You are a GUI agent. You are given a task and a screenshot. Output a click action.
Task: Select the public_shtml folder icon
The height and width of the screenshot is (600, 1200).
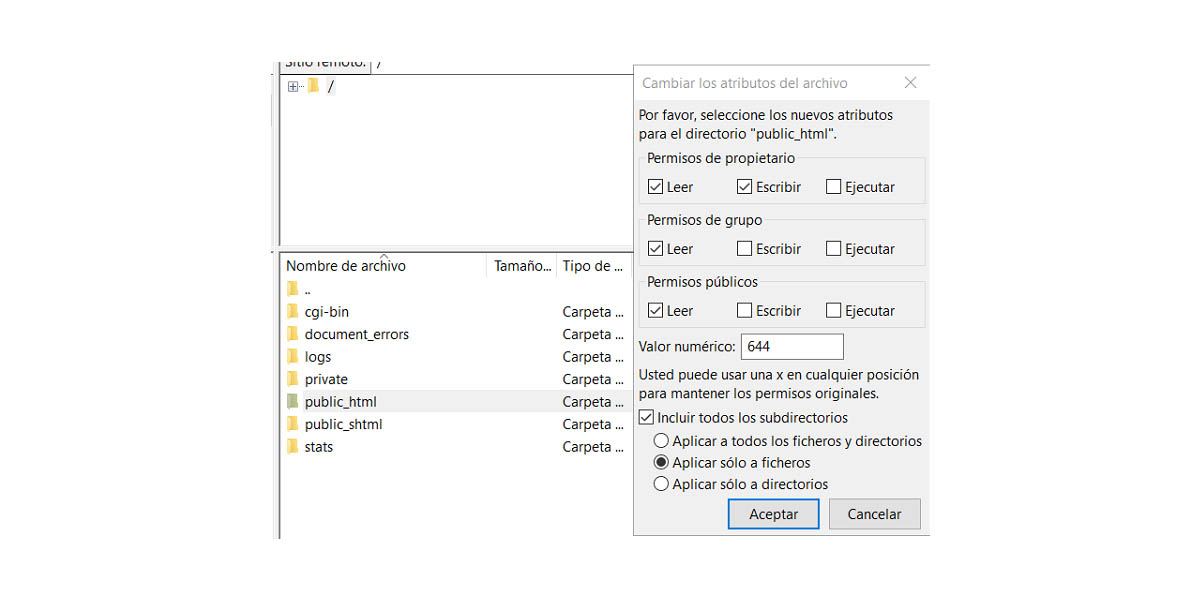coord(292,424)
